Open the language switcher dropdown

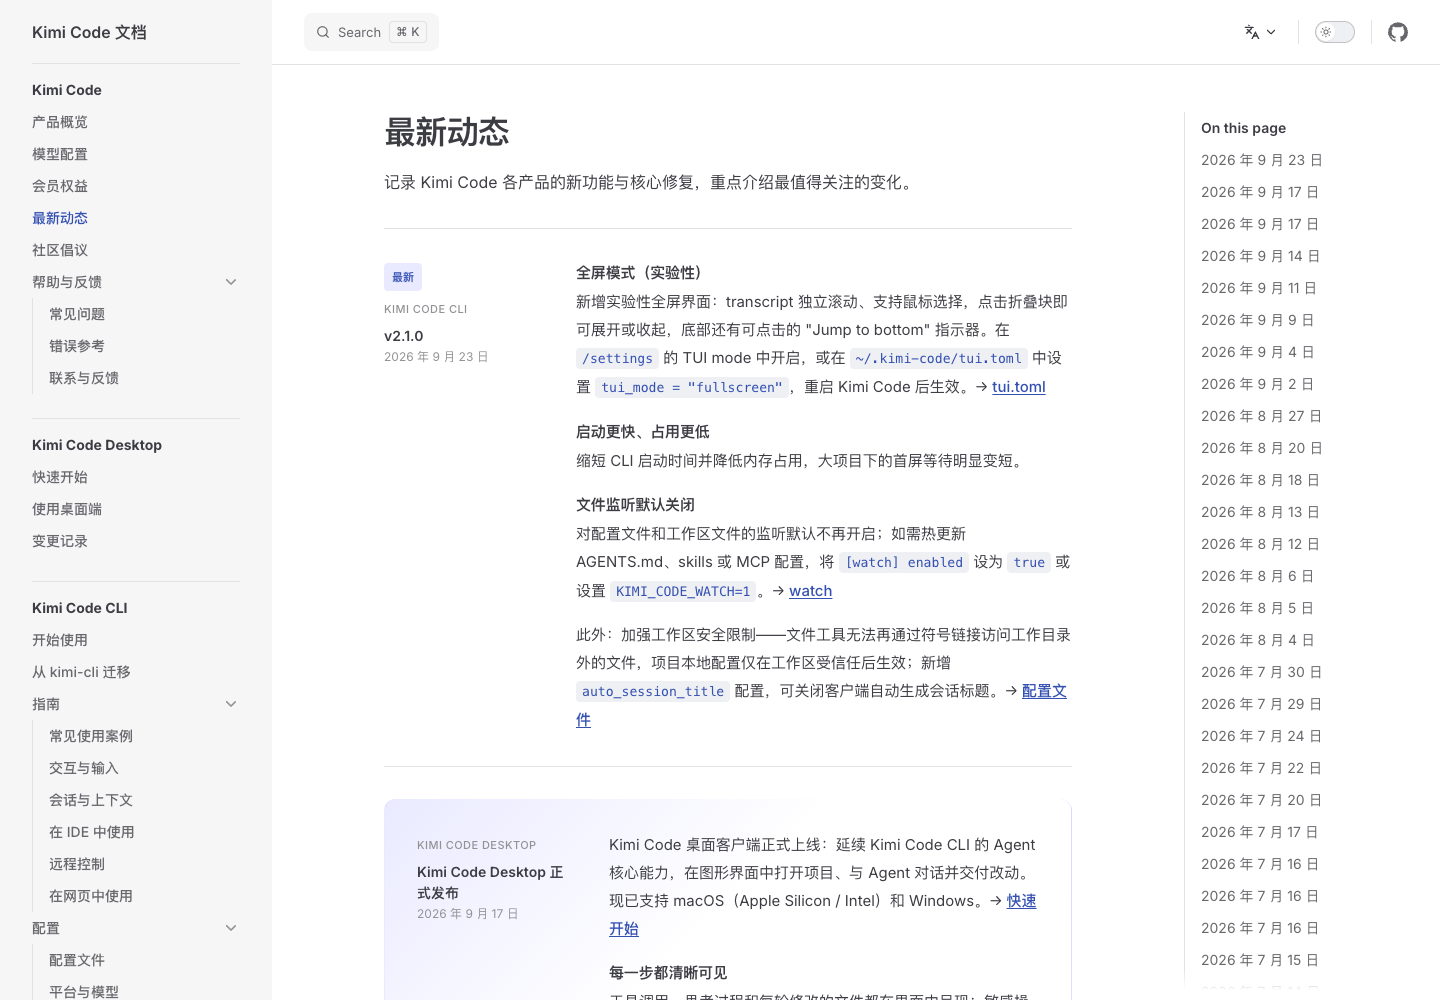(x=1260, y=32)
